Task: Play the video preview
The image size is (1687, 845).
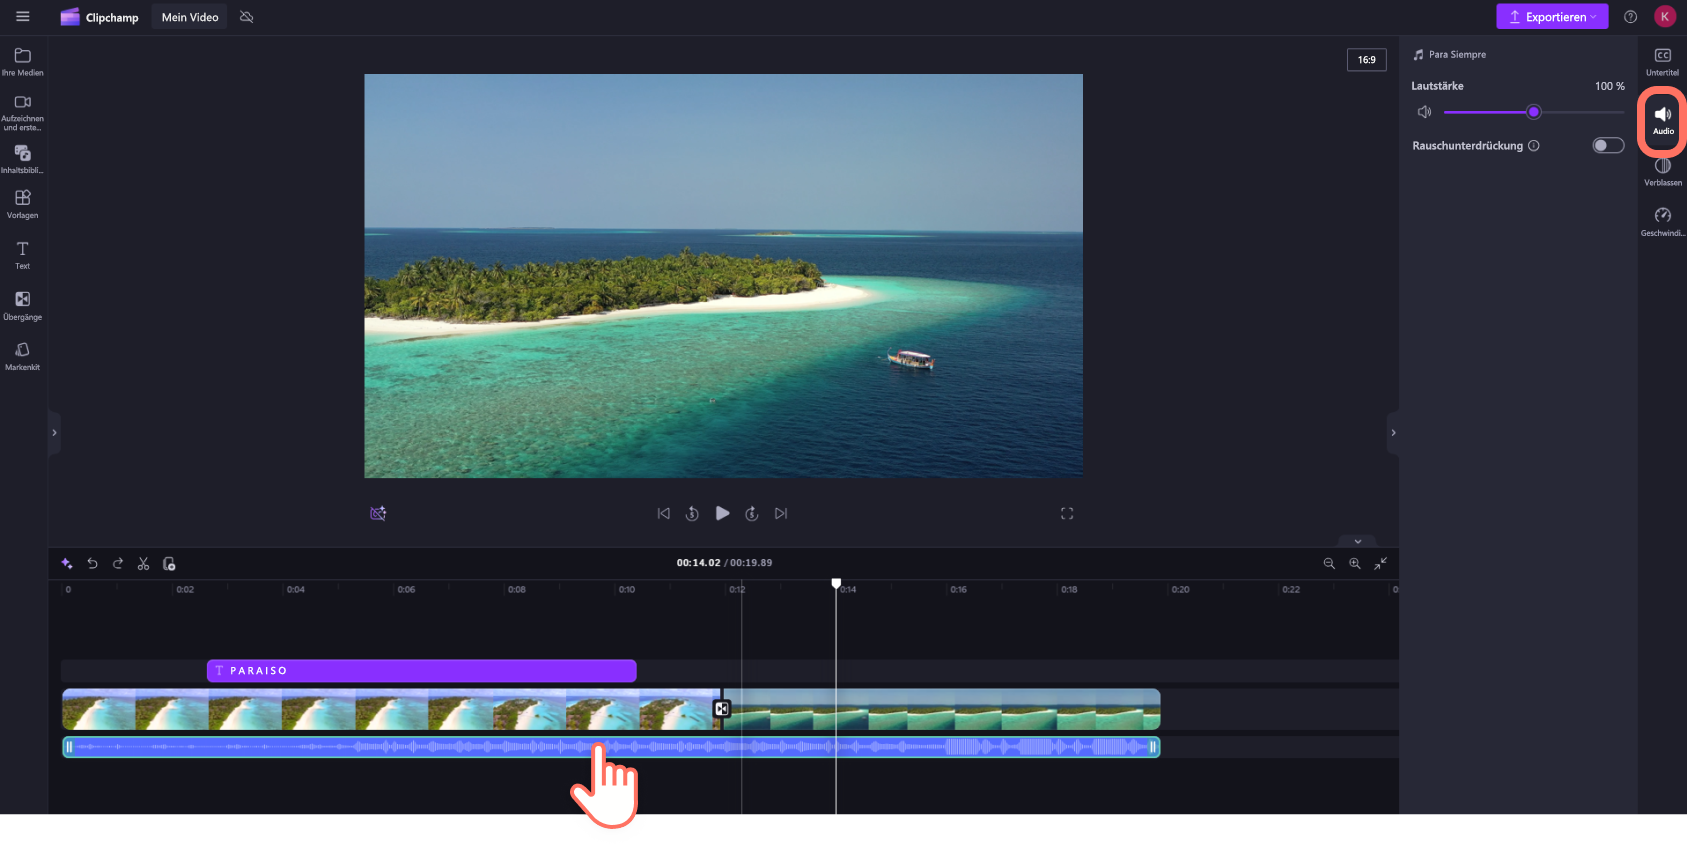Action: tap(722, 513)
